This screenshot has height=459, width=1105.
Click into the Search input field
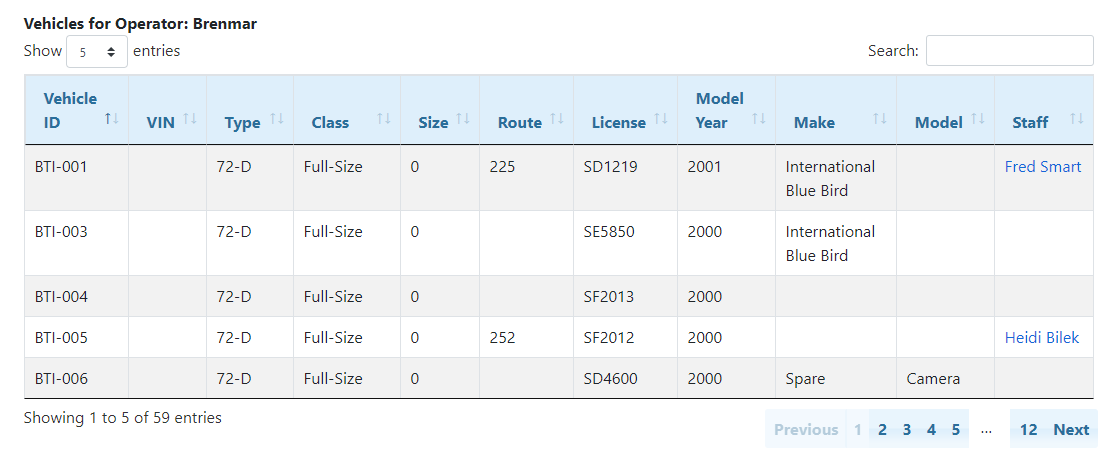[1009, 51]
